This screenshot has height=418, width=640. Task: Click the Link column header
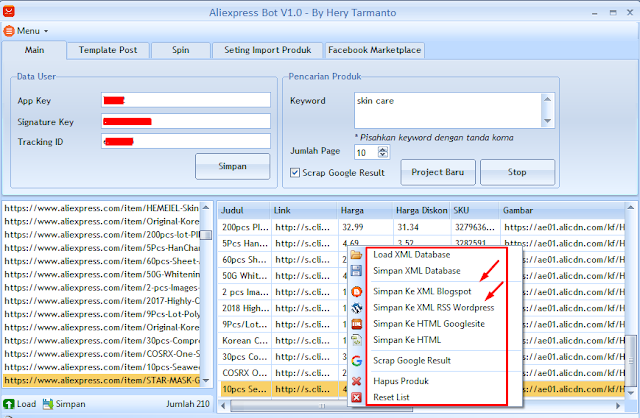coord(304,211)
